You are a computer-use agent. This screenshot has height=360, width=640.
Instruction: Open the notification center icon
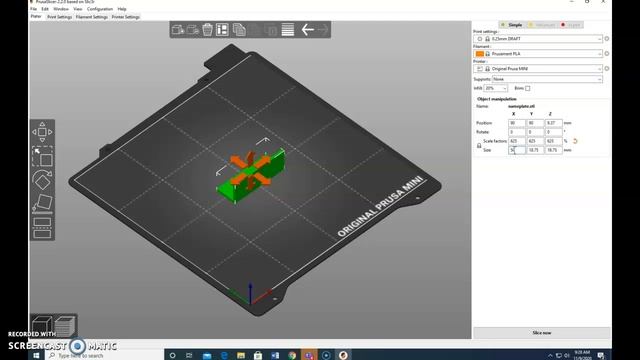pos(601,356)
